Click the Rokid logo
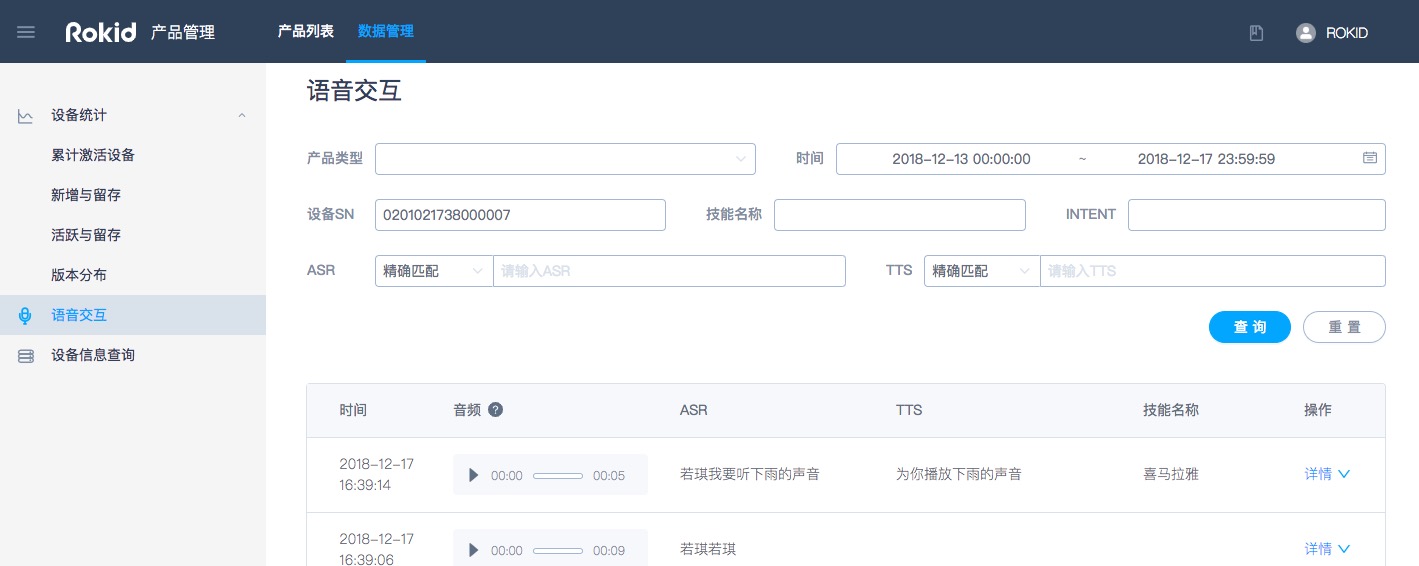 (x=100, y=32)
